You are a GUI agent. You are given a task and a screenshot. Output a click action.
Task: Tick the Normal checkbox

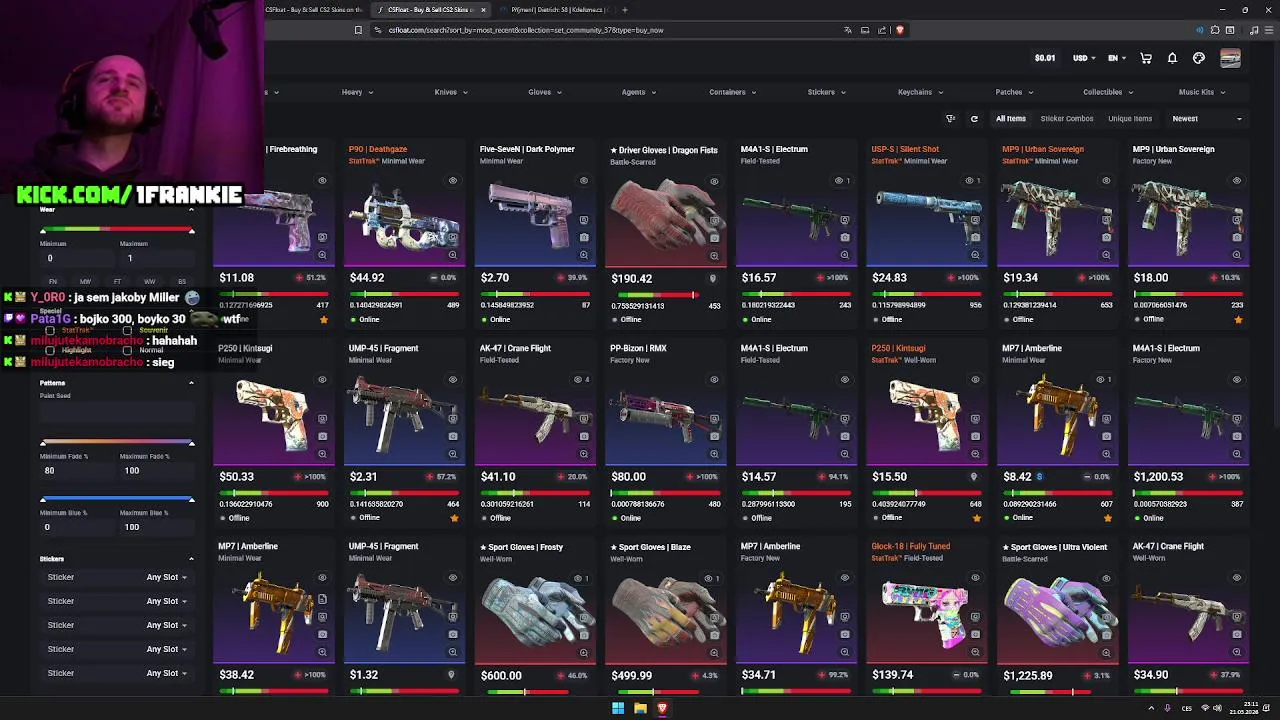(x=127, y=350)
